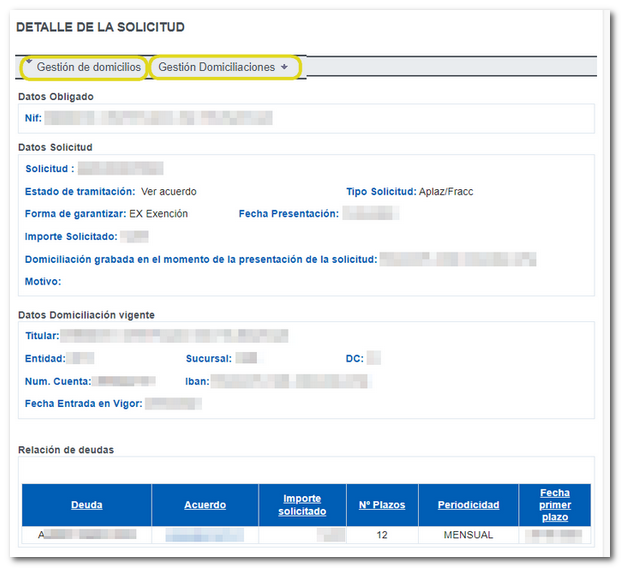Click the Fecha Entrada en Vigor value

(x=173, y=403)
